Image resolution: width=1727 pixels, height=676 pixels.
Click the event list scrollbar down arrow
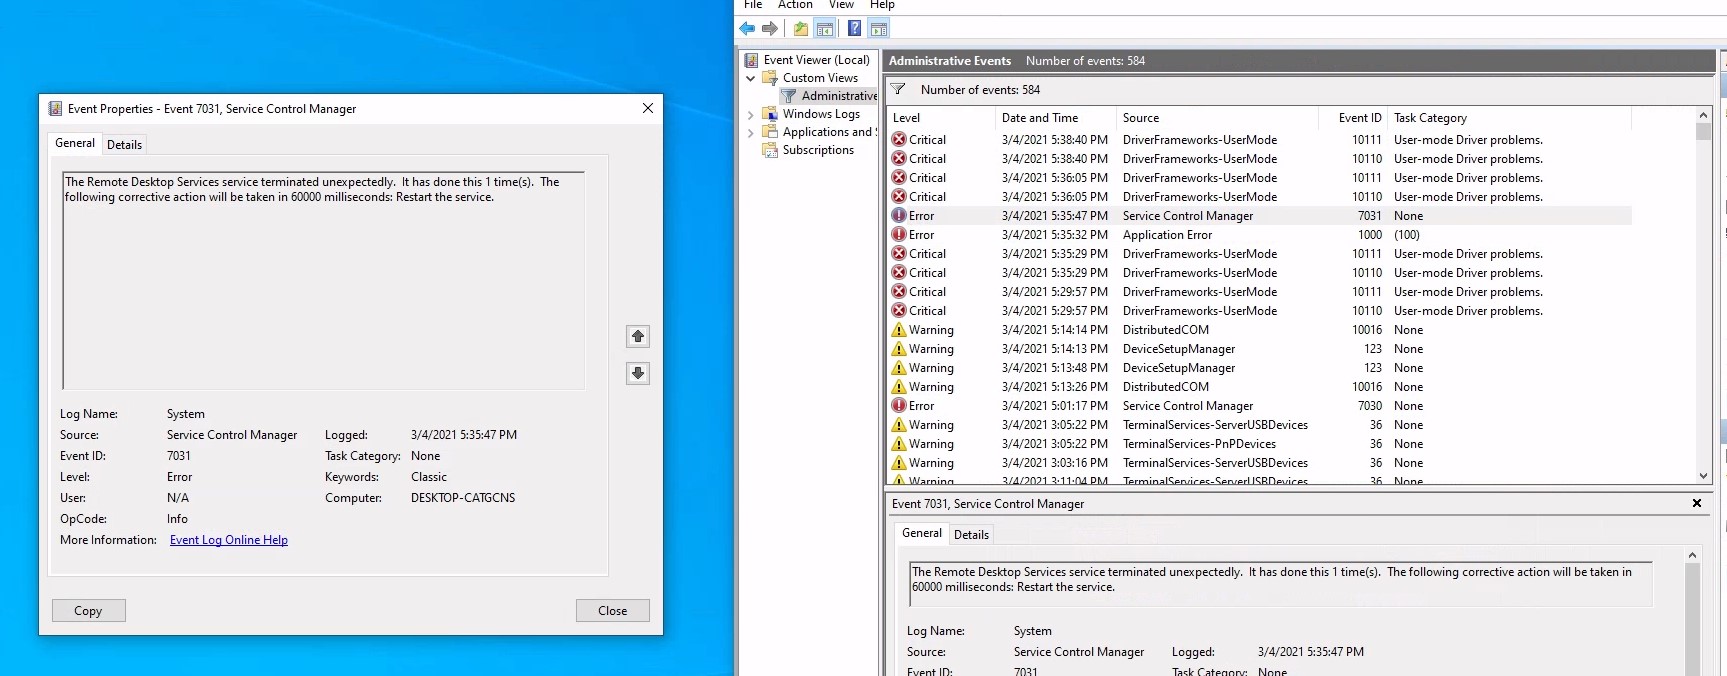[x=1704, y=476]
